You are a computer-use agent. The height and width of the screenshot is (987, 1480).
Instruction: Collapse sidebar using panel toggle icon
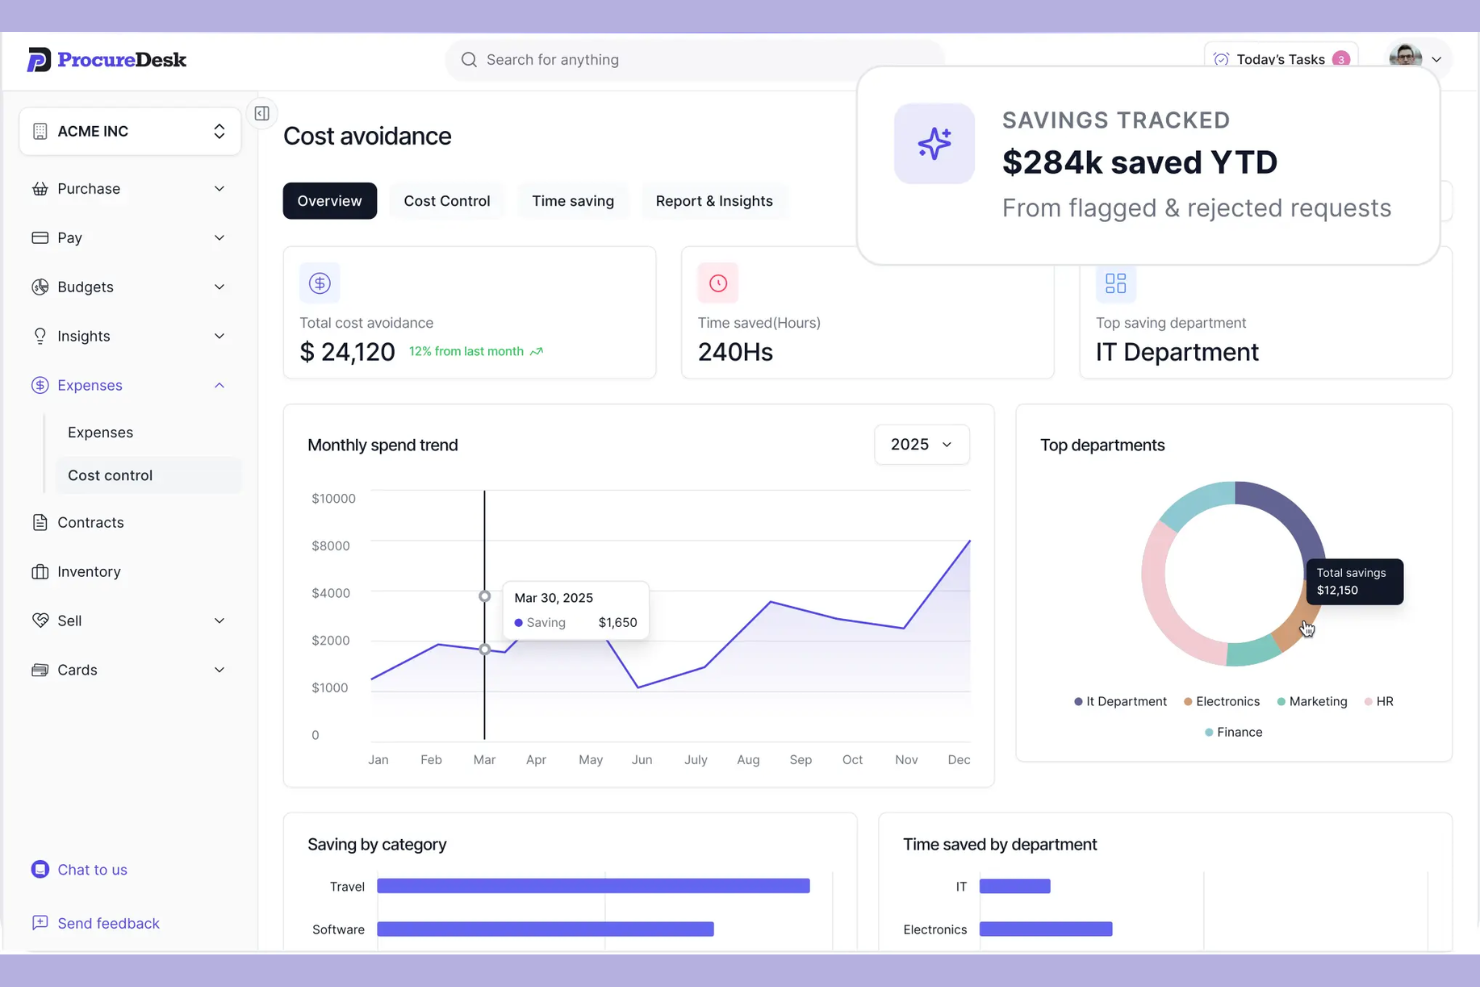coord(262,113)
